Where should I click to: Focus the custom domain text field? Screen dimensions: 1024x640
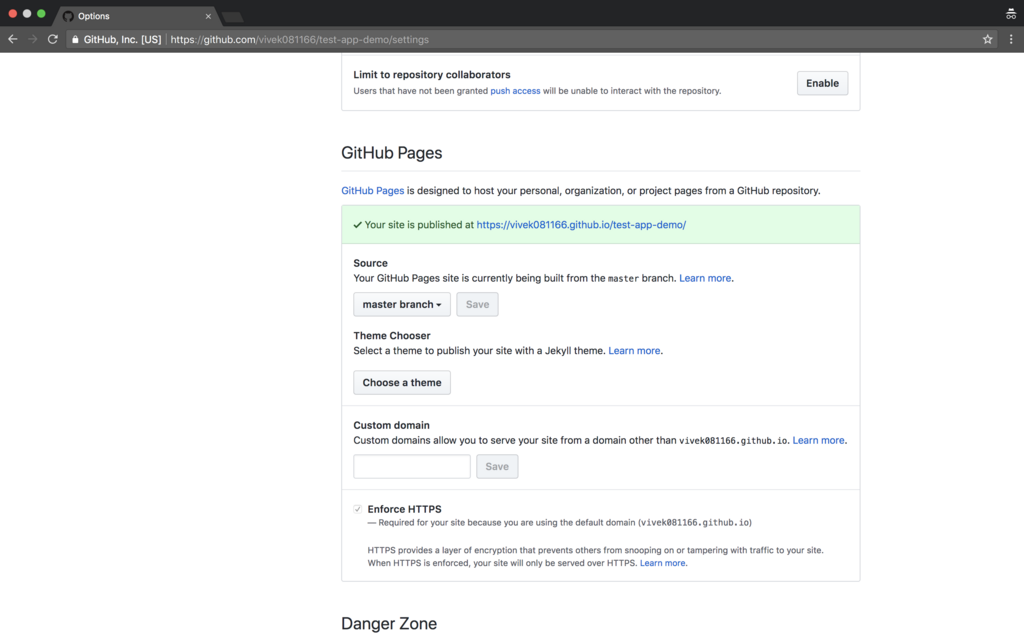[411, 466]
